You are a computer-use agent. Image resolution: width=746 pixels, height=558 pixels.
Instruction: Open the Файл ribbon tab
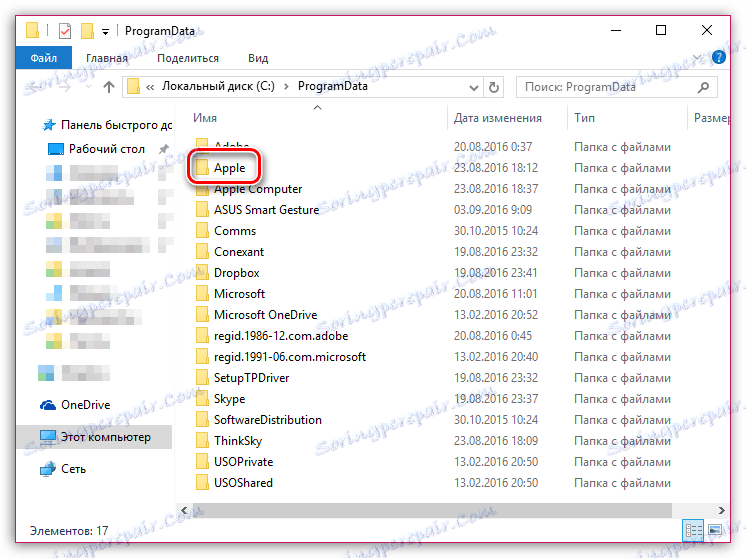click(44, 58)
